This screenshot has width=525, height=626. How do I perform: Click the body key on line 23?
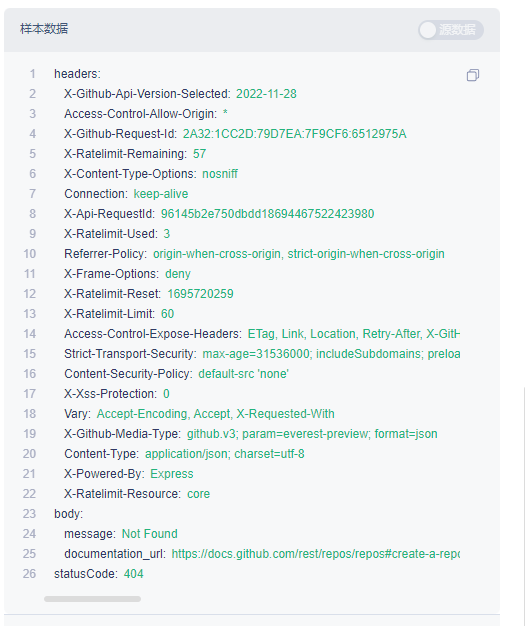68,513
